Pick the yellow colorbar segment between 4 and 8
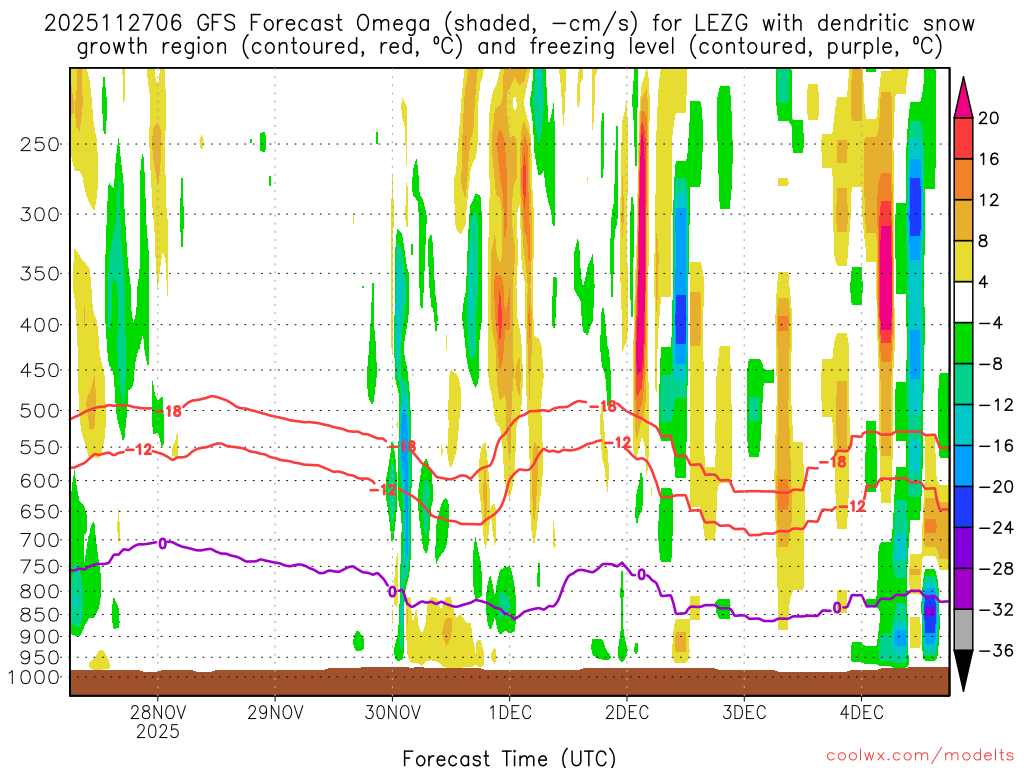This screenshot has width=1024, height=768. (x=965, y=261)
